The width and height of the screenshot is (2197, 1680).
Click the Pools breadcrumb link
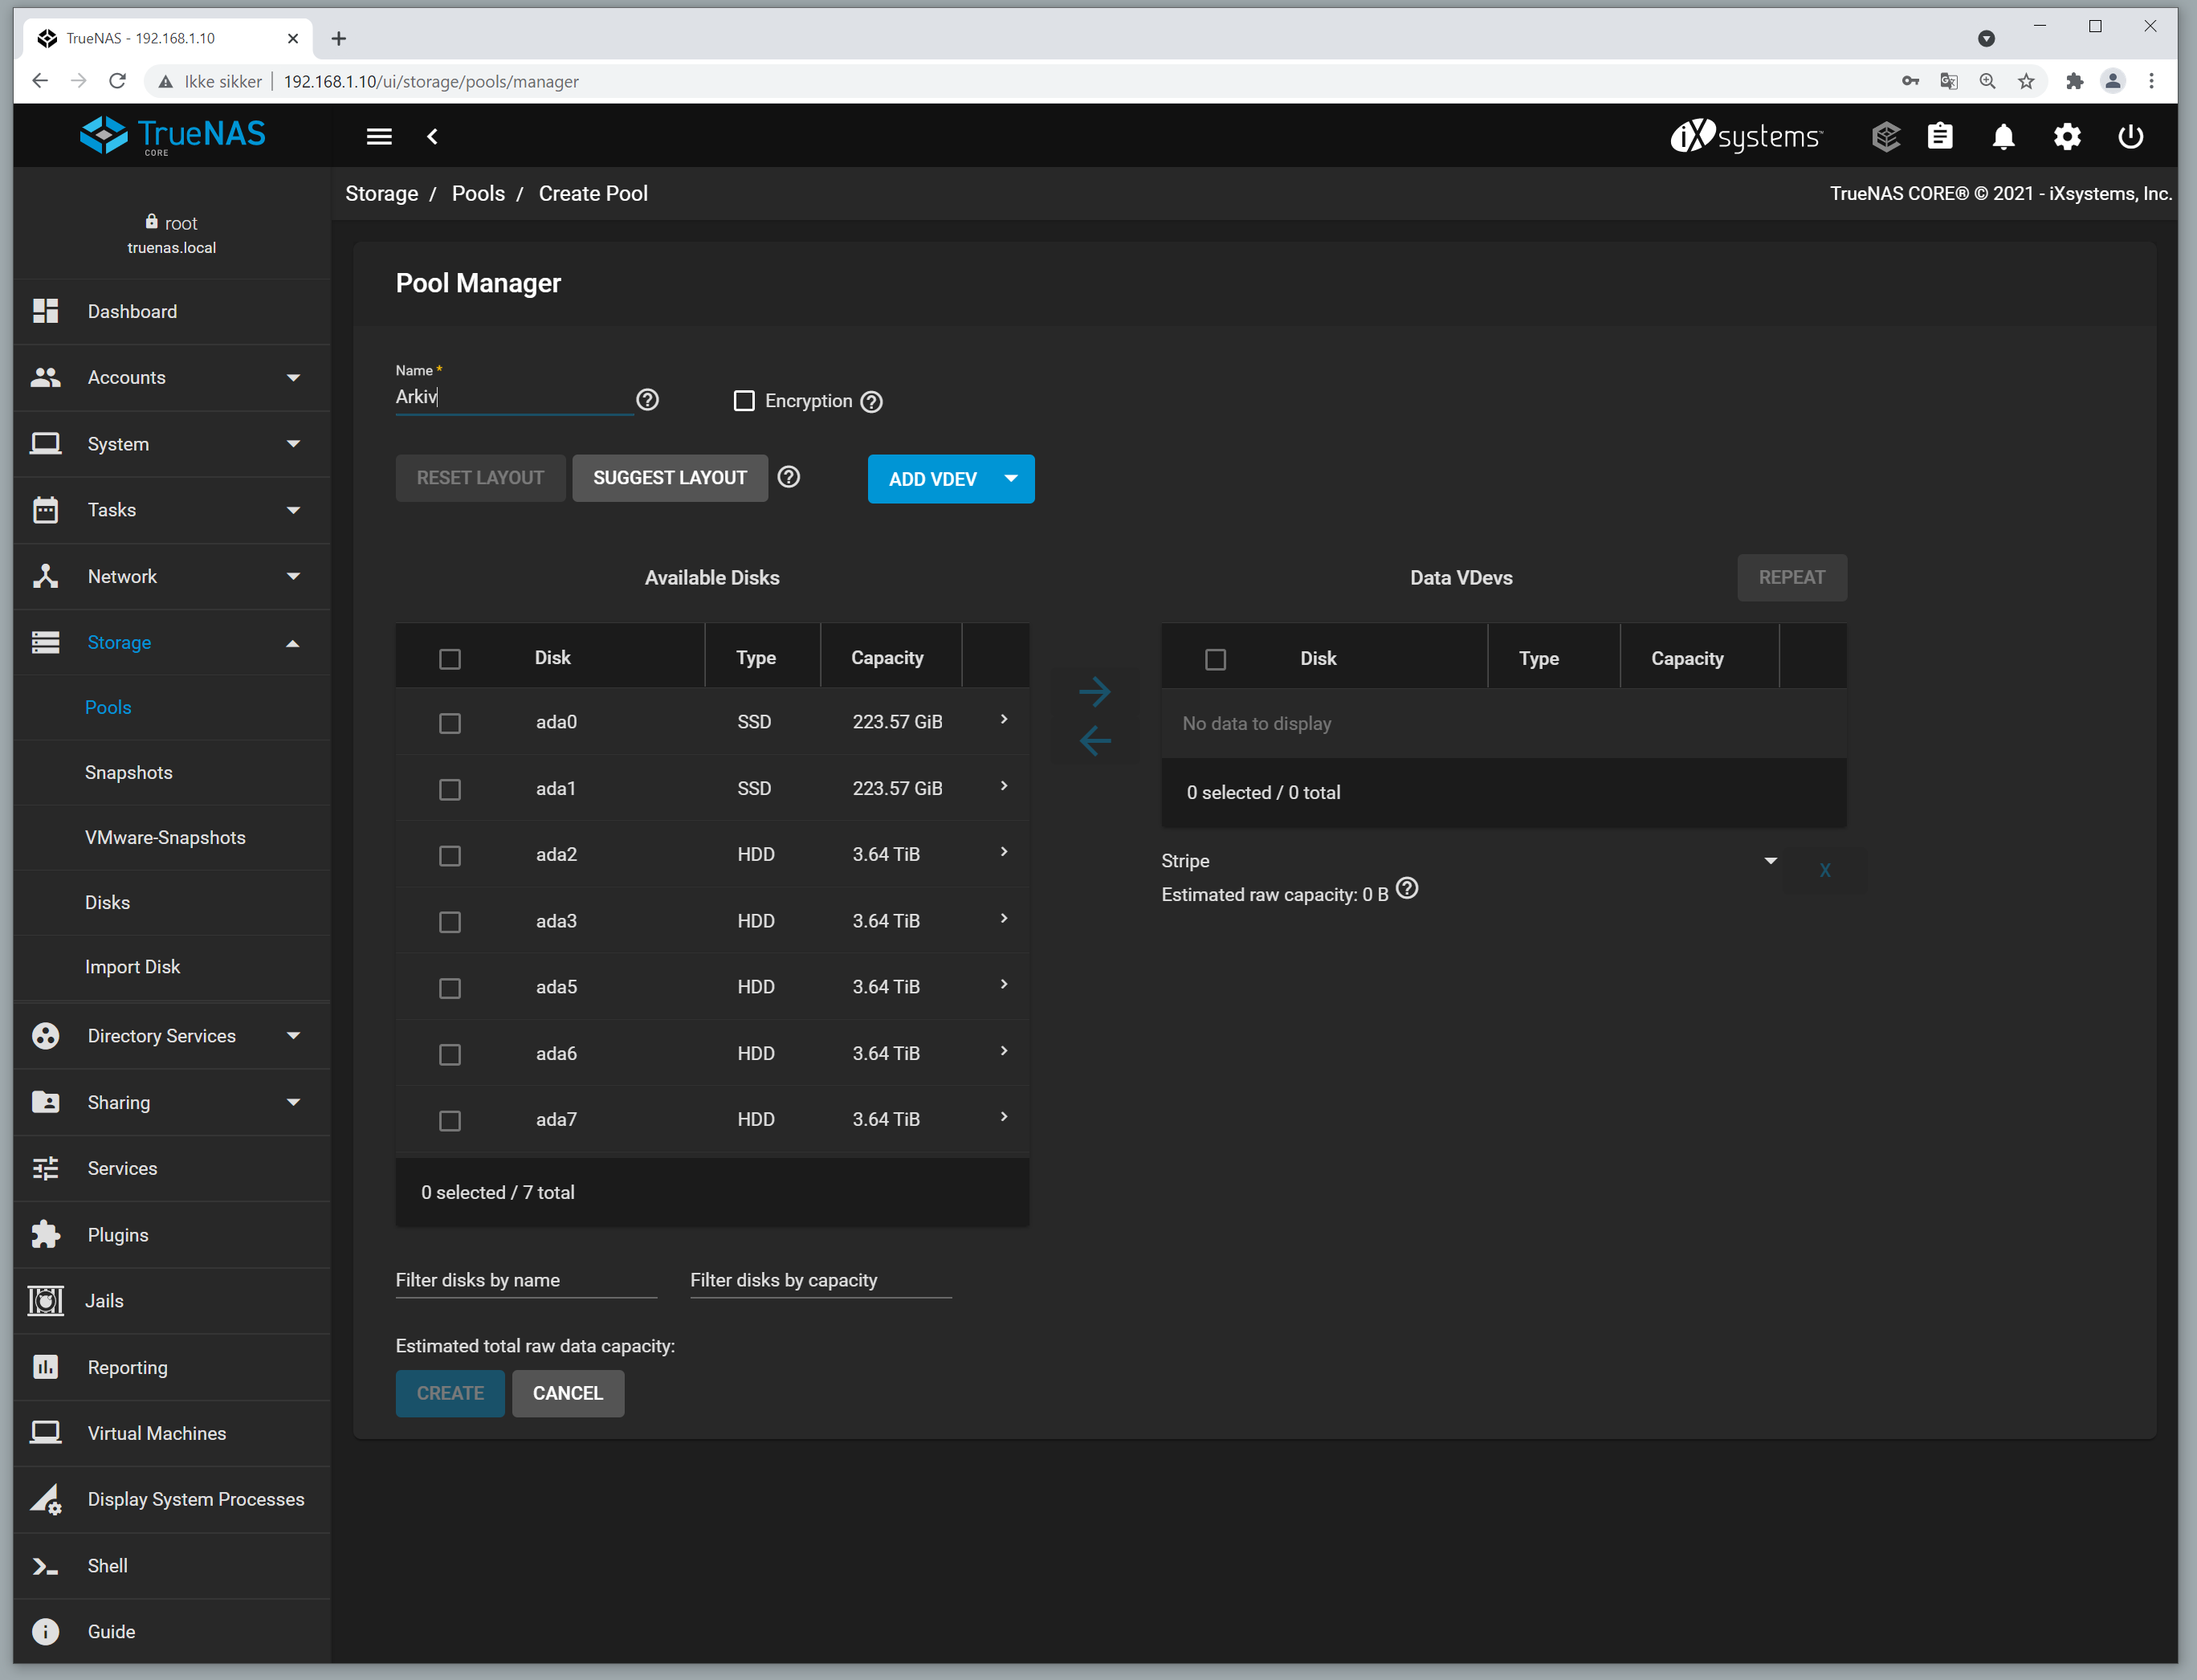point(478,193)
